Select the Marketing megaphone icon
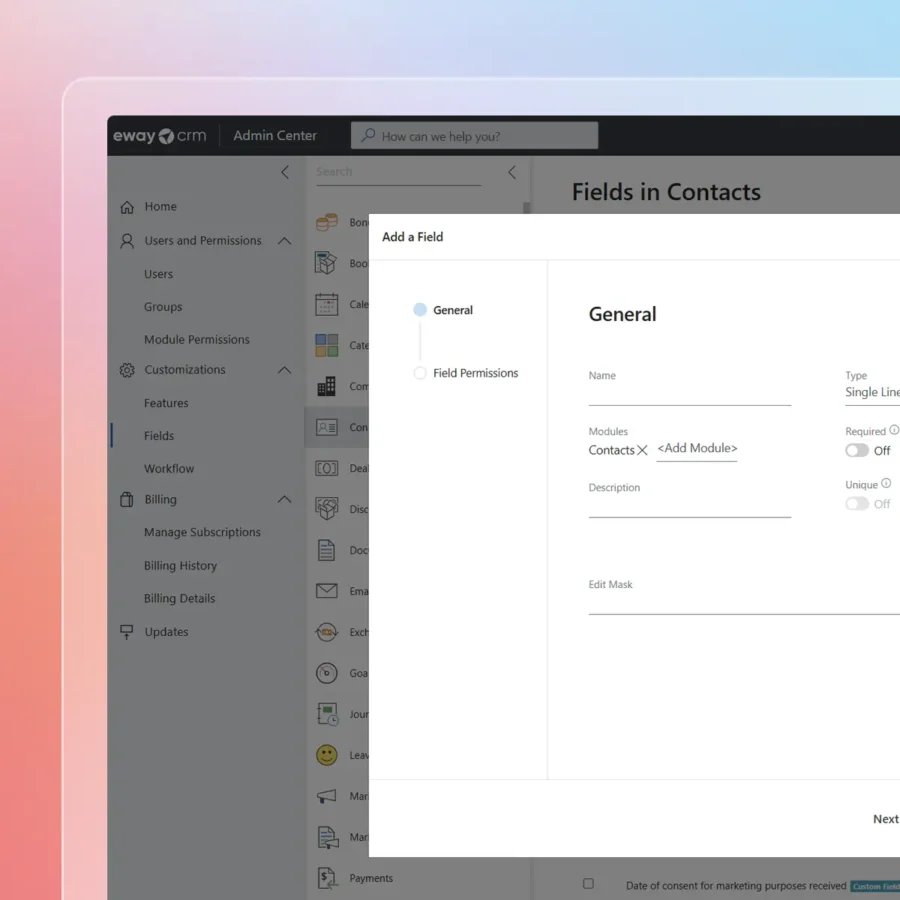900x900 pixels. pos(327,796)
